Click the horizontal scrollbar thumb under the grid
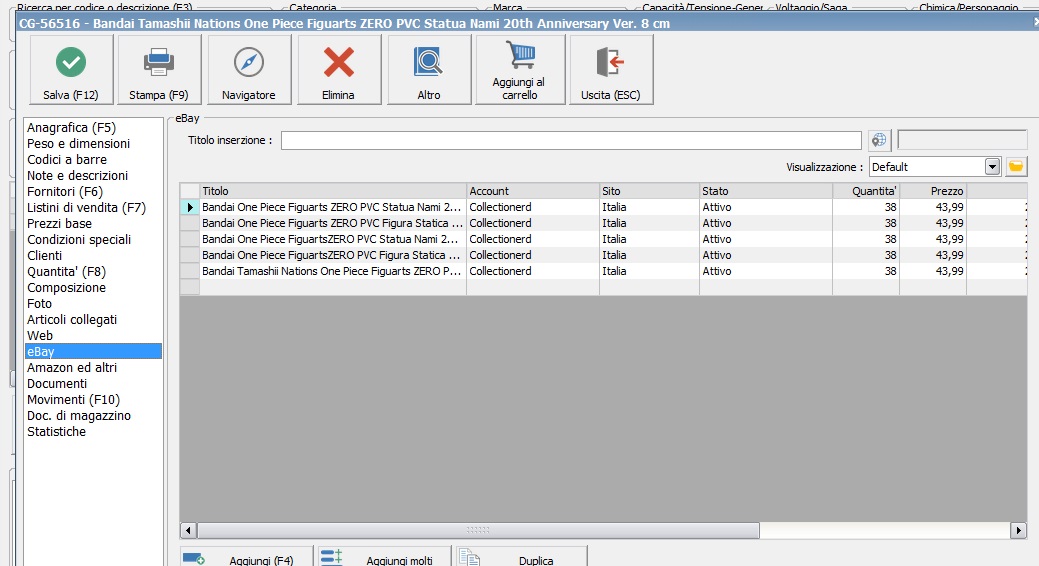Image resolution: width=1039 pixels, height=566 pixels. (x=478, y=530)
